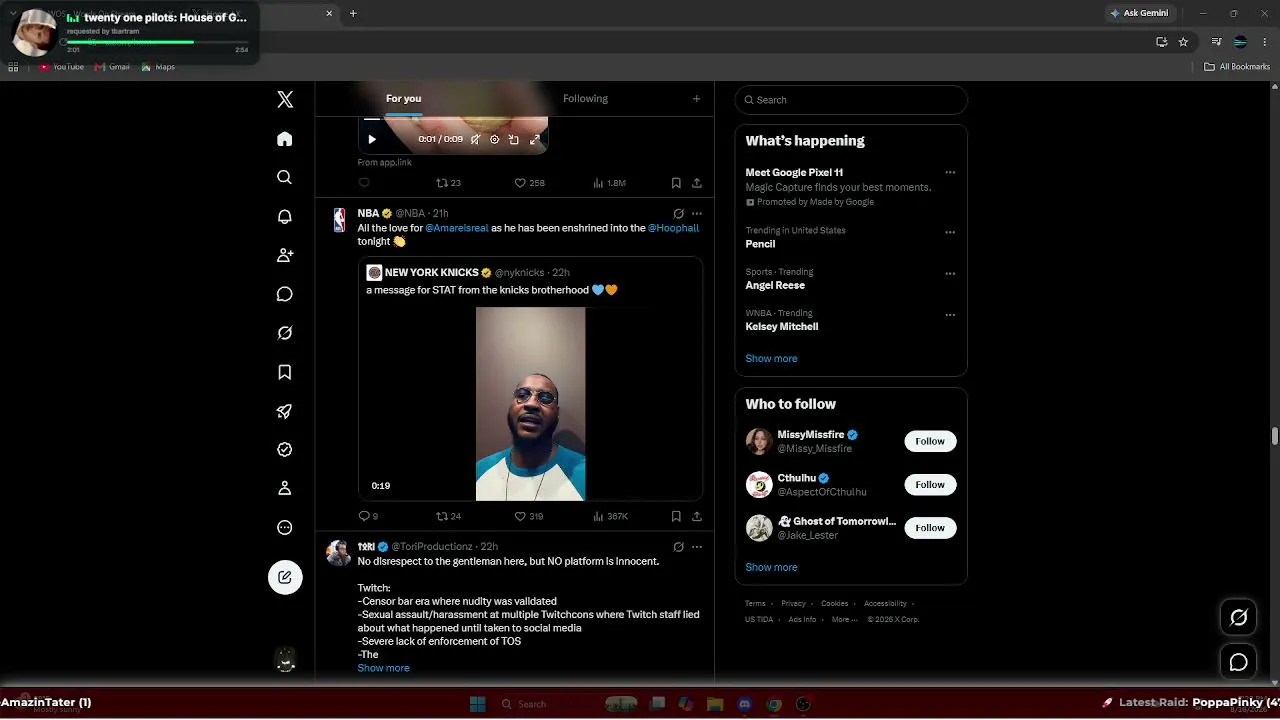The height and width of the screenshot is (720, 1280).
Task: Repost the NBA post with 24 reposts
Action: (x=448, y=516)
